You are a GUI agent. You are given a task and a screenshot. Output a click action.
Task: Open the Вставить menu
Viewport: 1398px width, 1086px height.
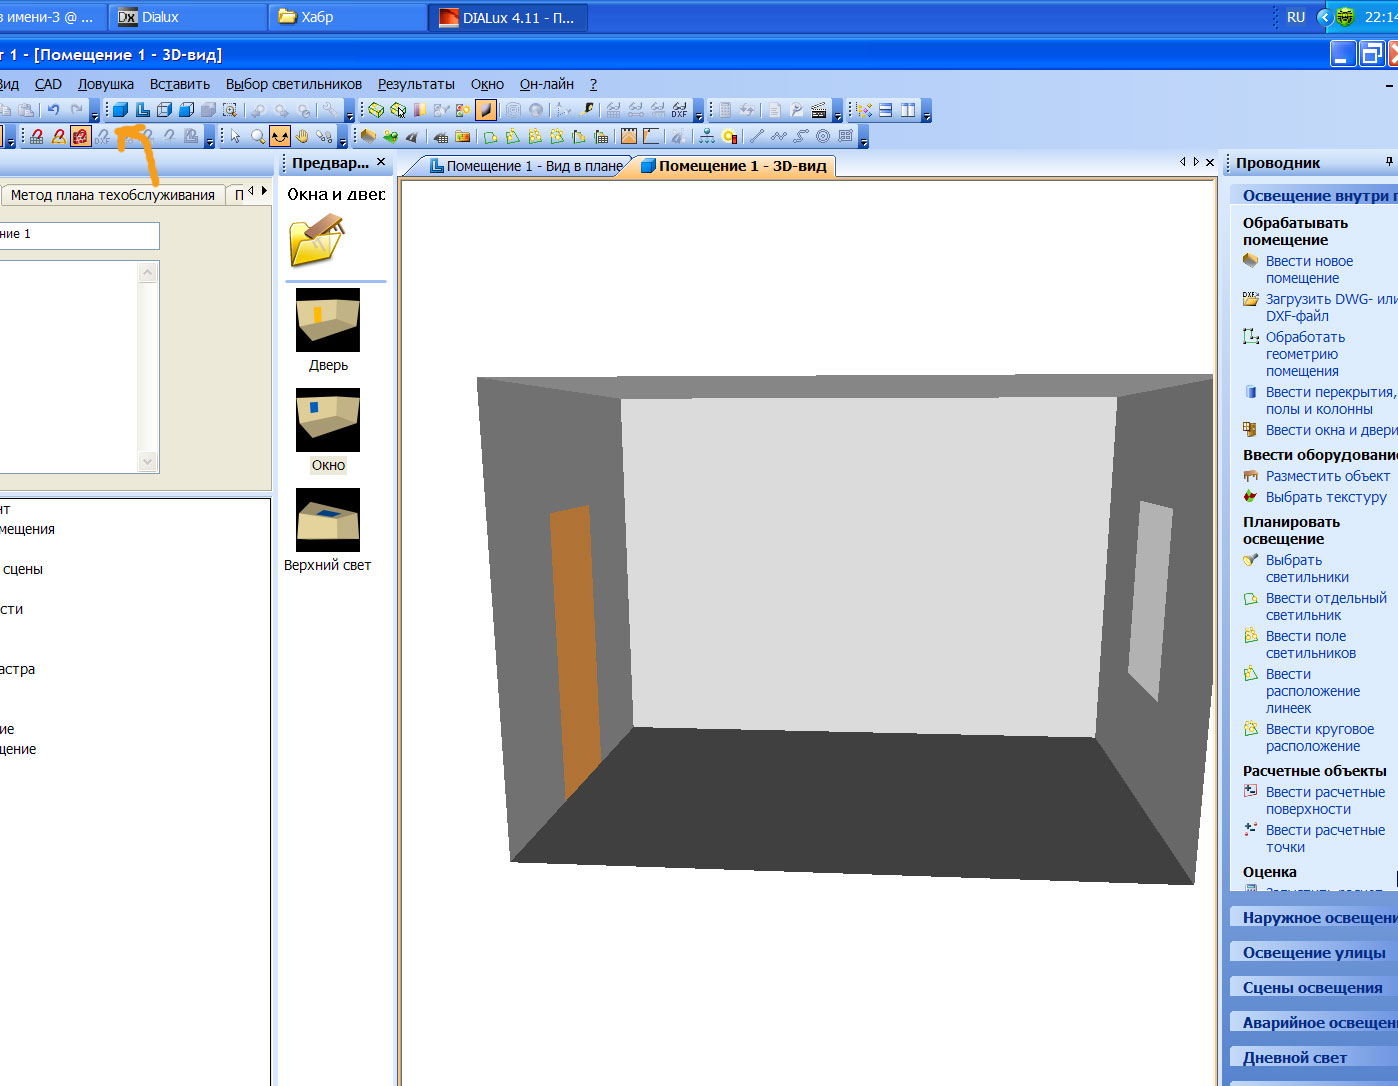coord(180,84)
